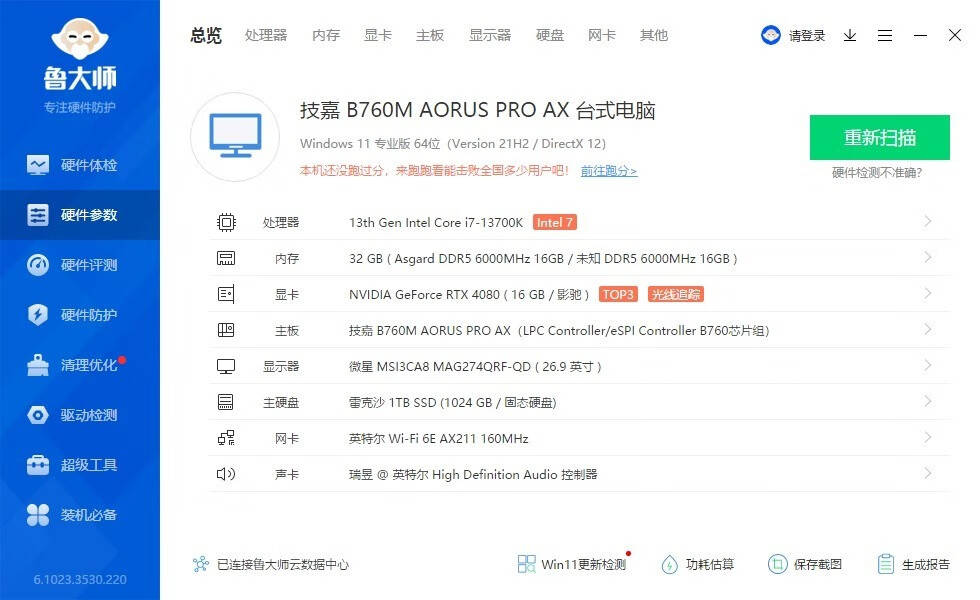Open 硬件体检 from the sidebar

80,165
